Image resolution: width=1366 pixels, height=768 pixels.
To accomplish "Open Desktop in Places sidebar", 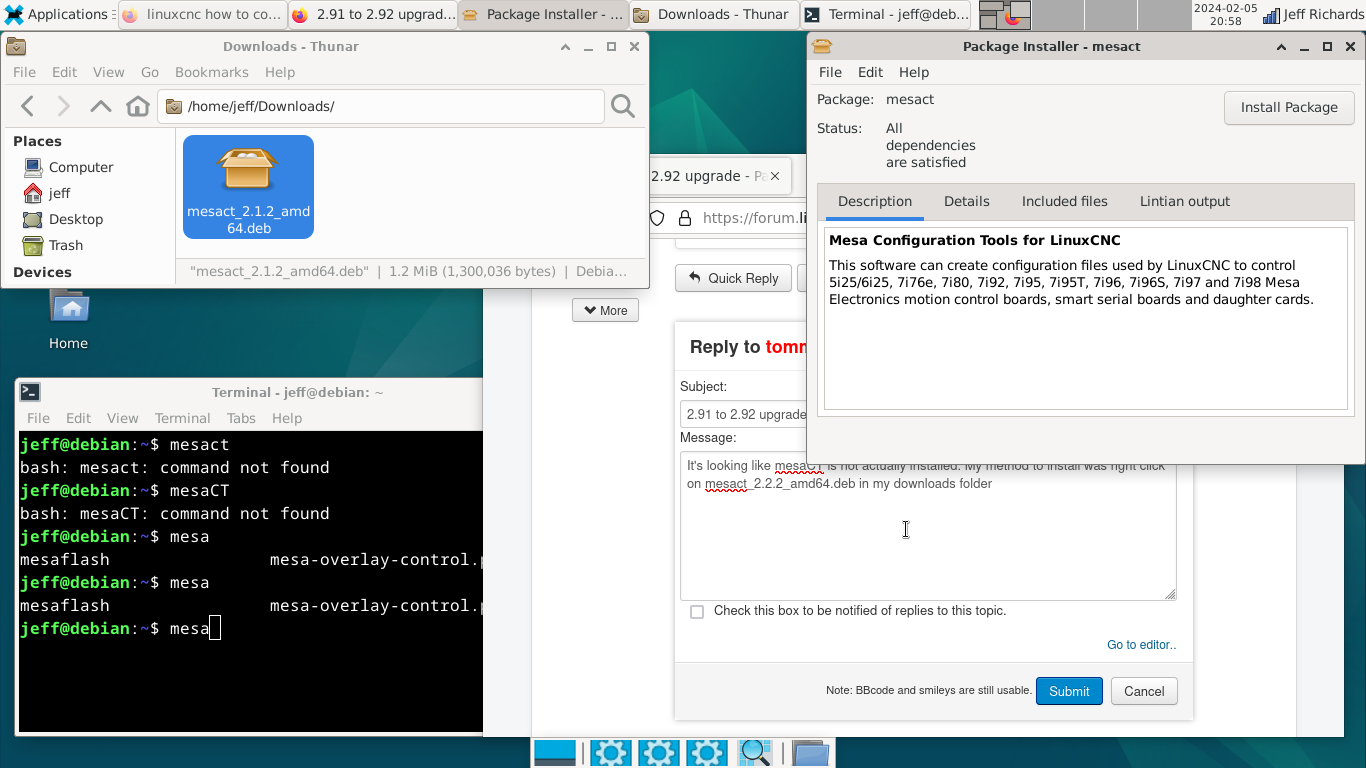I will tap(76, 219).
